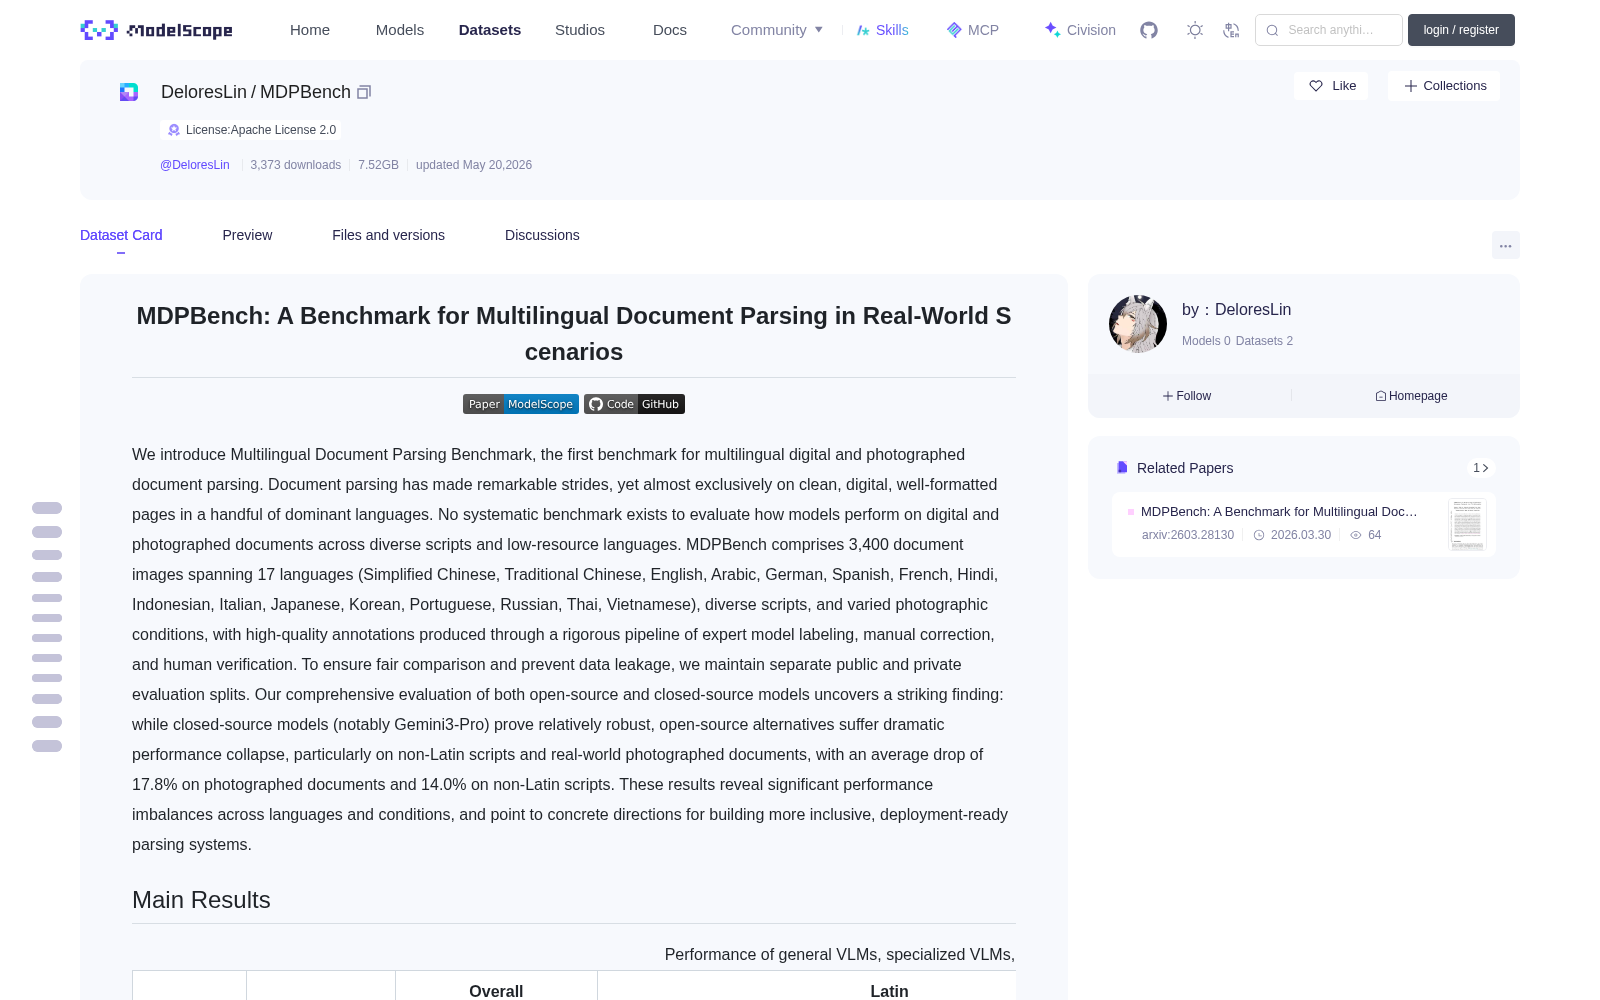
Task: Open the Docs navigation item
Action: (670, 30)
